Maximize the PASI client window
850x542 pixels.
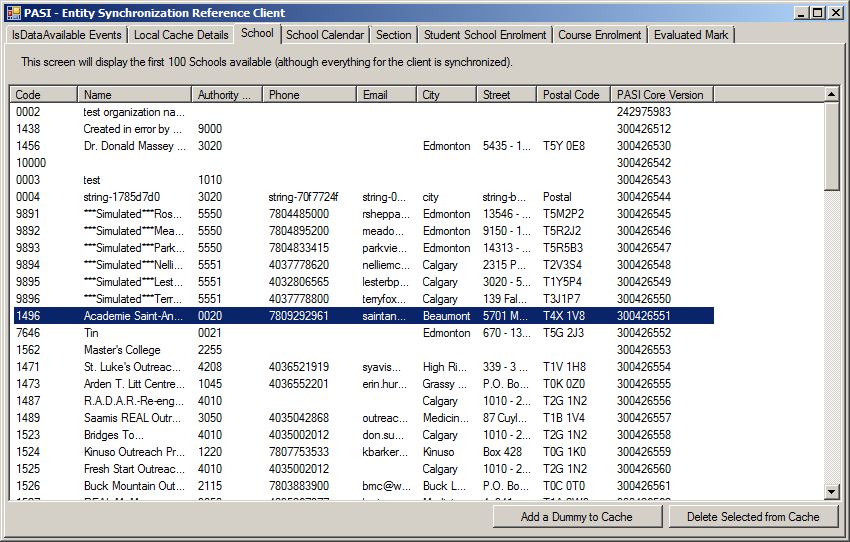818,13
